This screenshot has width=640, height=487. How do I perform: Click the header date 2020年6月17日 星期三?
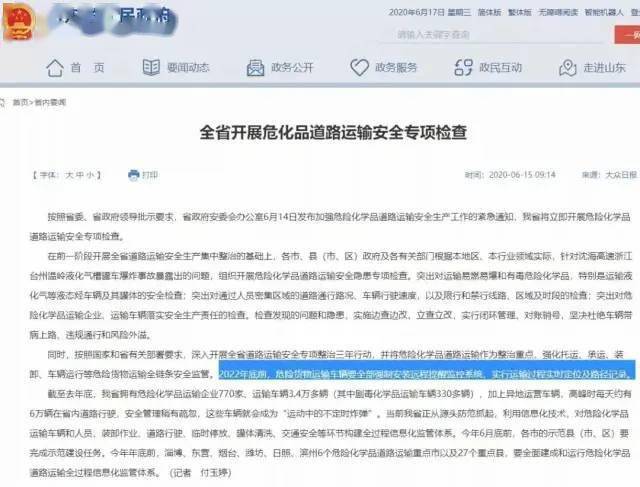(x=429, y=13)
